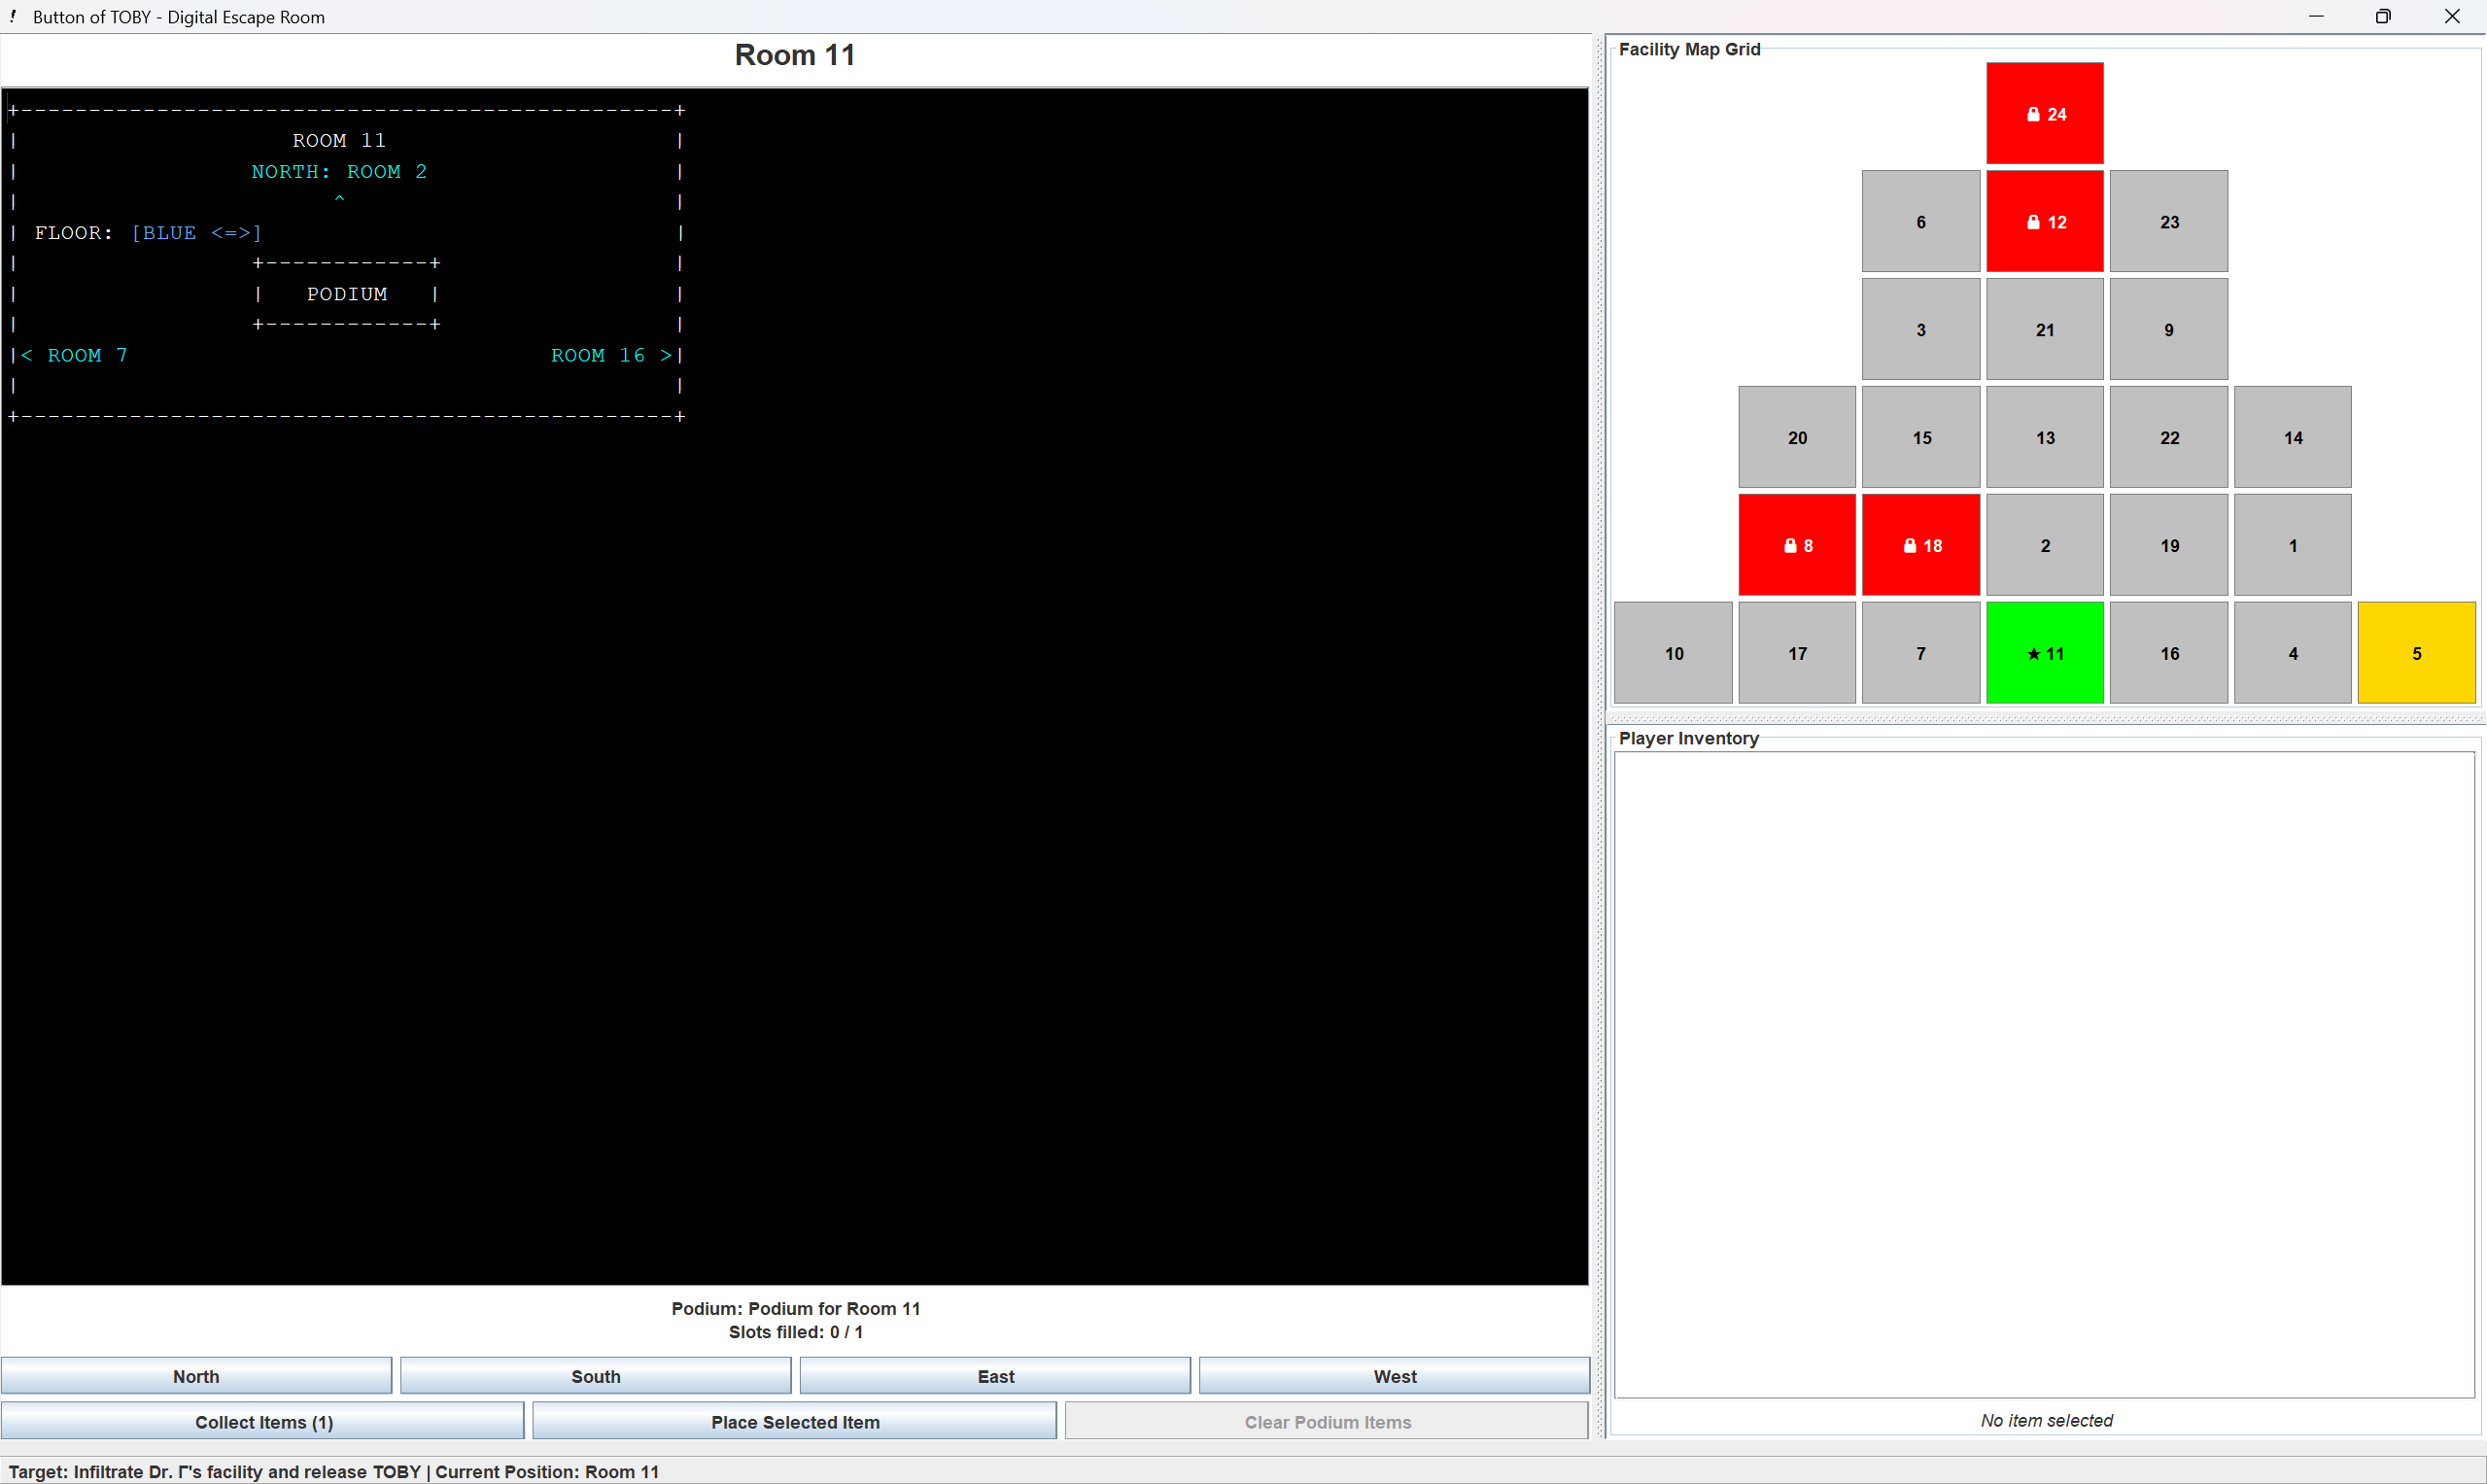The image size is (2487, 1484).
Task: Head West toward Room 7
Action: click(1394, 1376)
